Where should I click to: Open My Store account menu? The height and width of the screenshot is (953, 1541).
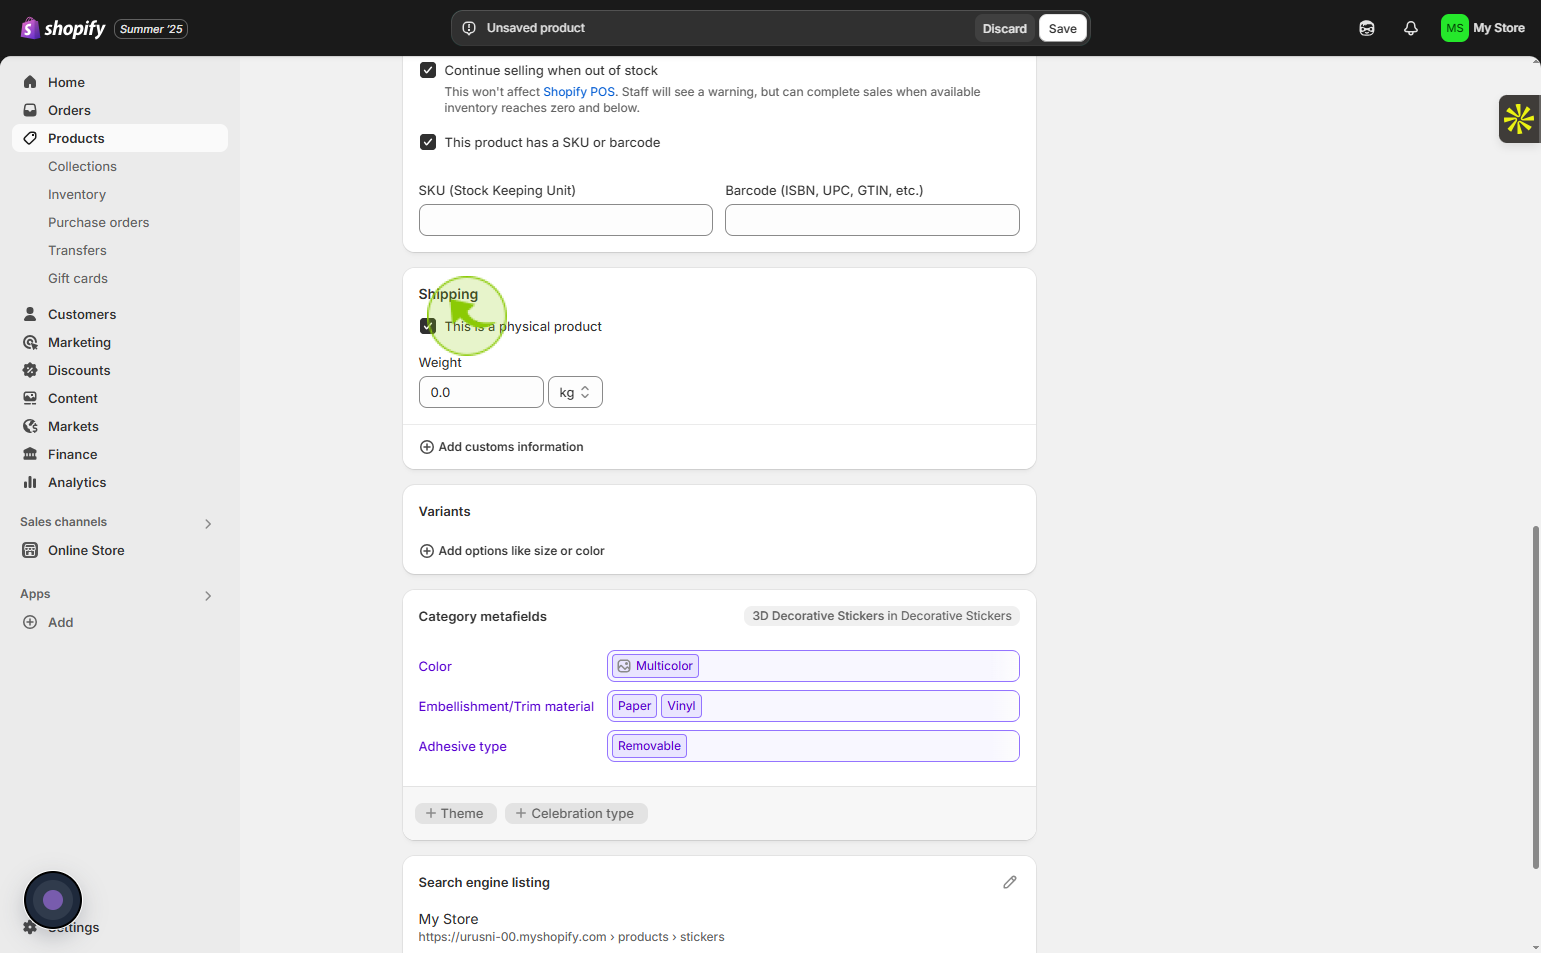point(1483,28)
